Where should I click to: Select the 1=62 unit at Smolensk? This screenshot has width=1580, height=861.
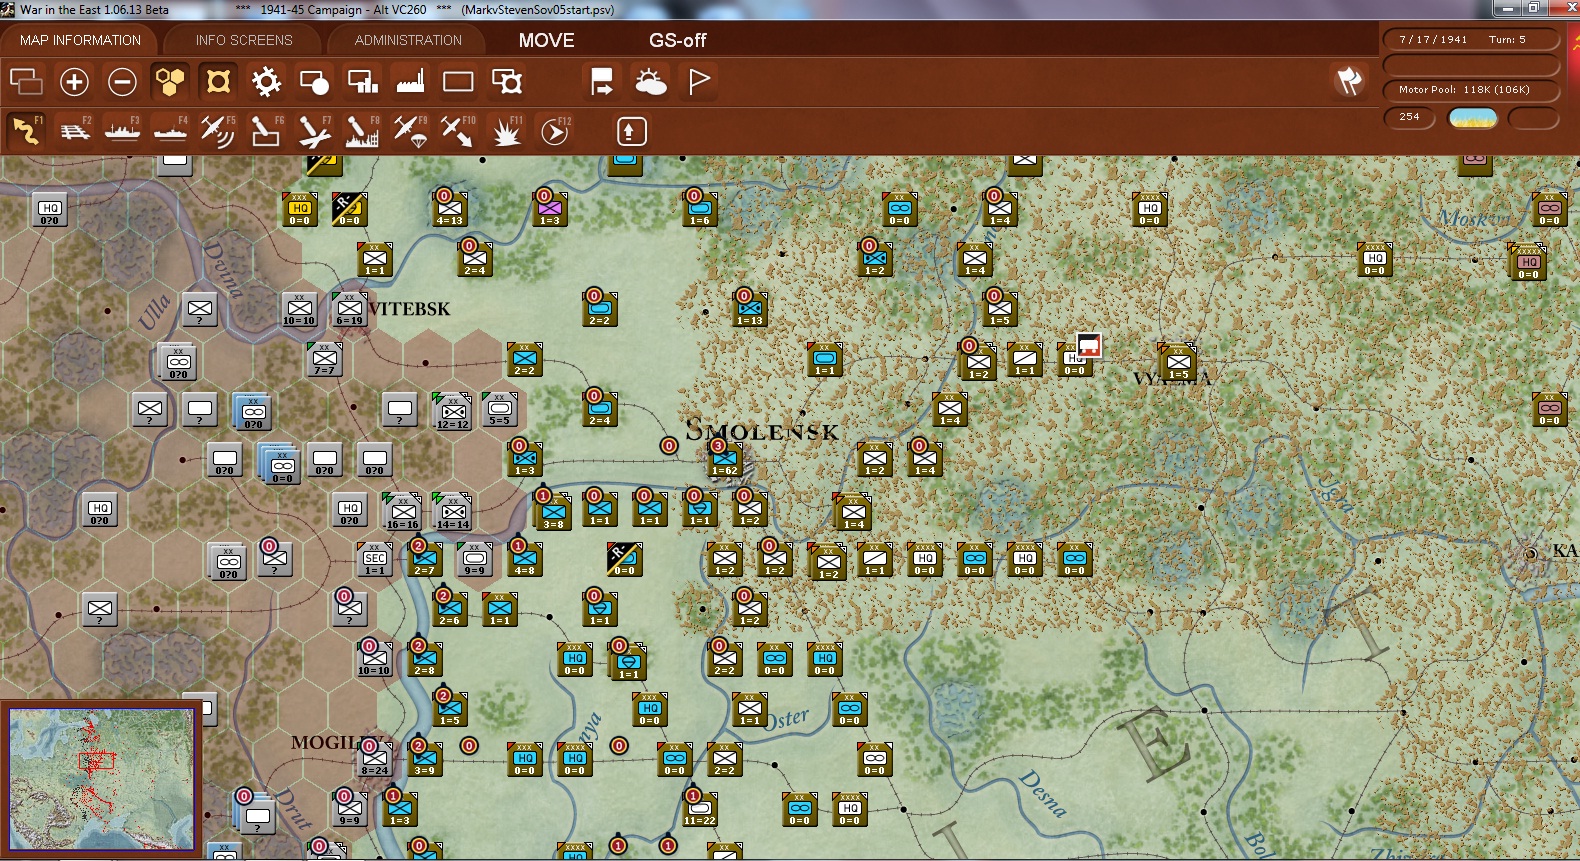[x=724, y=460]
